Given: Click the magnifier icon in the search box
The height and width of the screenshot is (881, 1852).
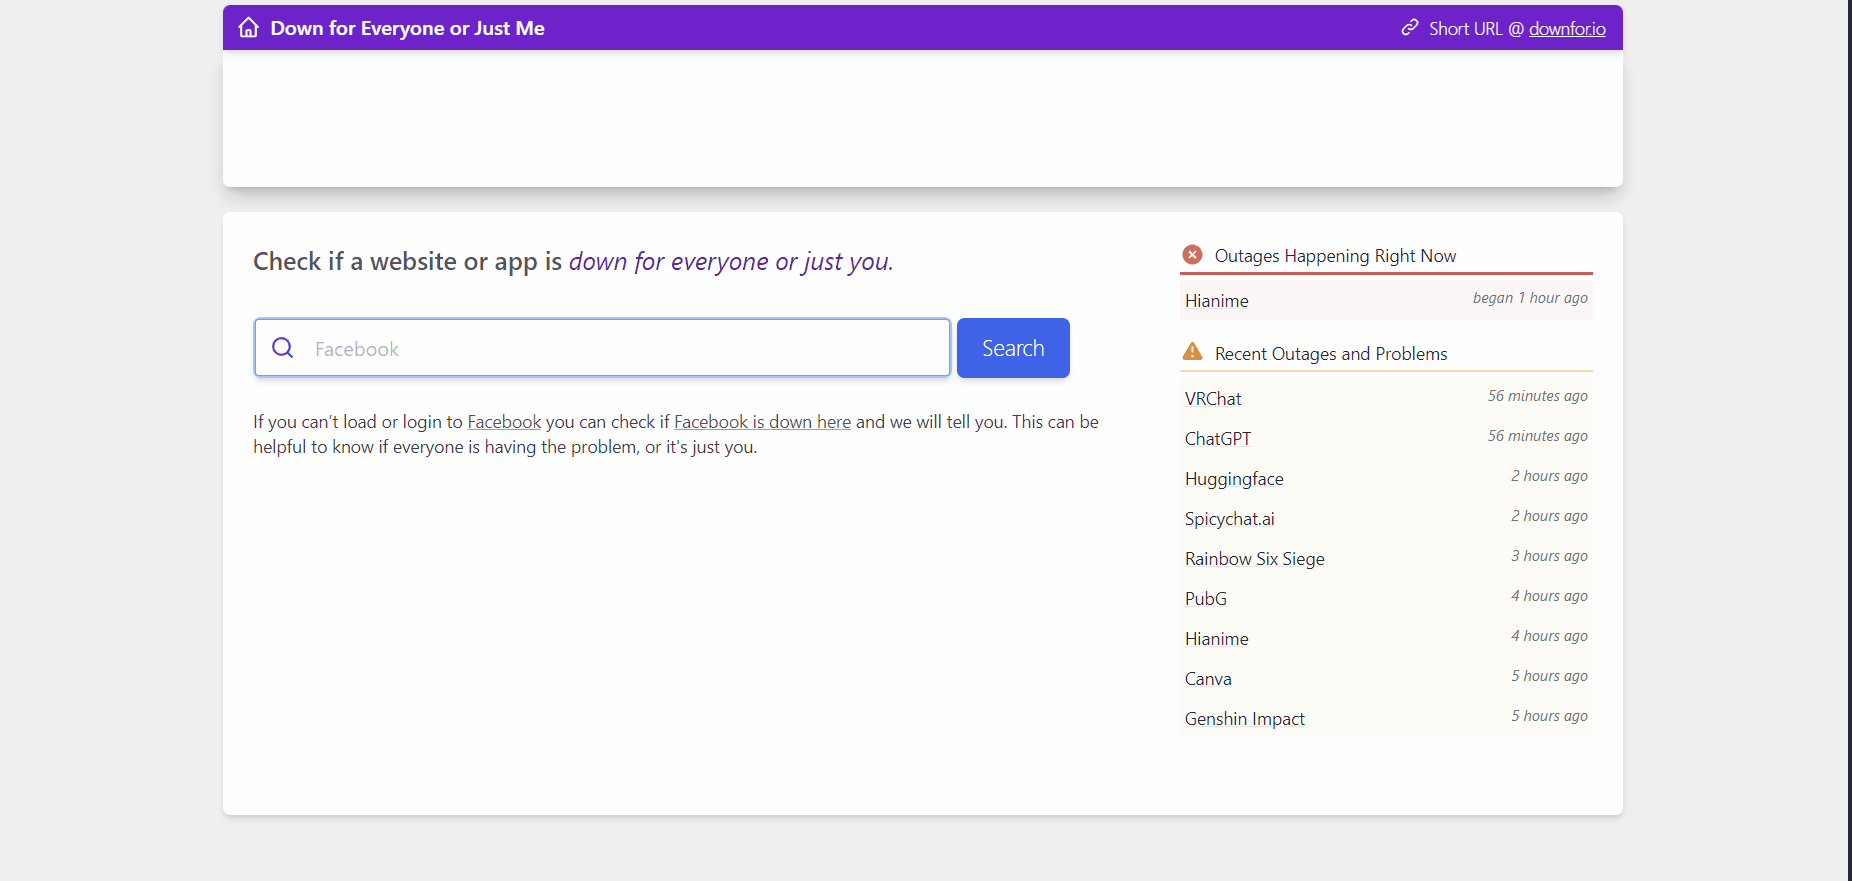Looking at the screenshot, I should (283, 348).
